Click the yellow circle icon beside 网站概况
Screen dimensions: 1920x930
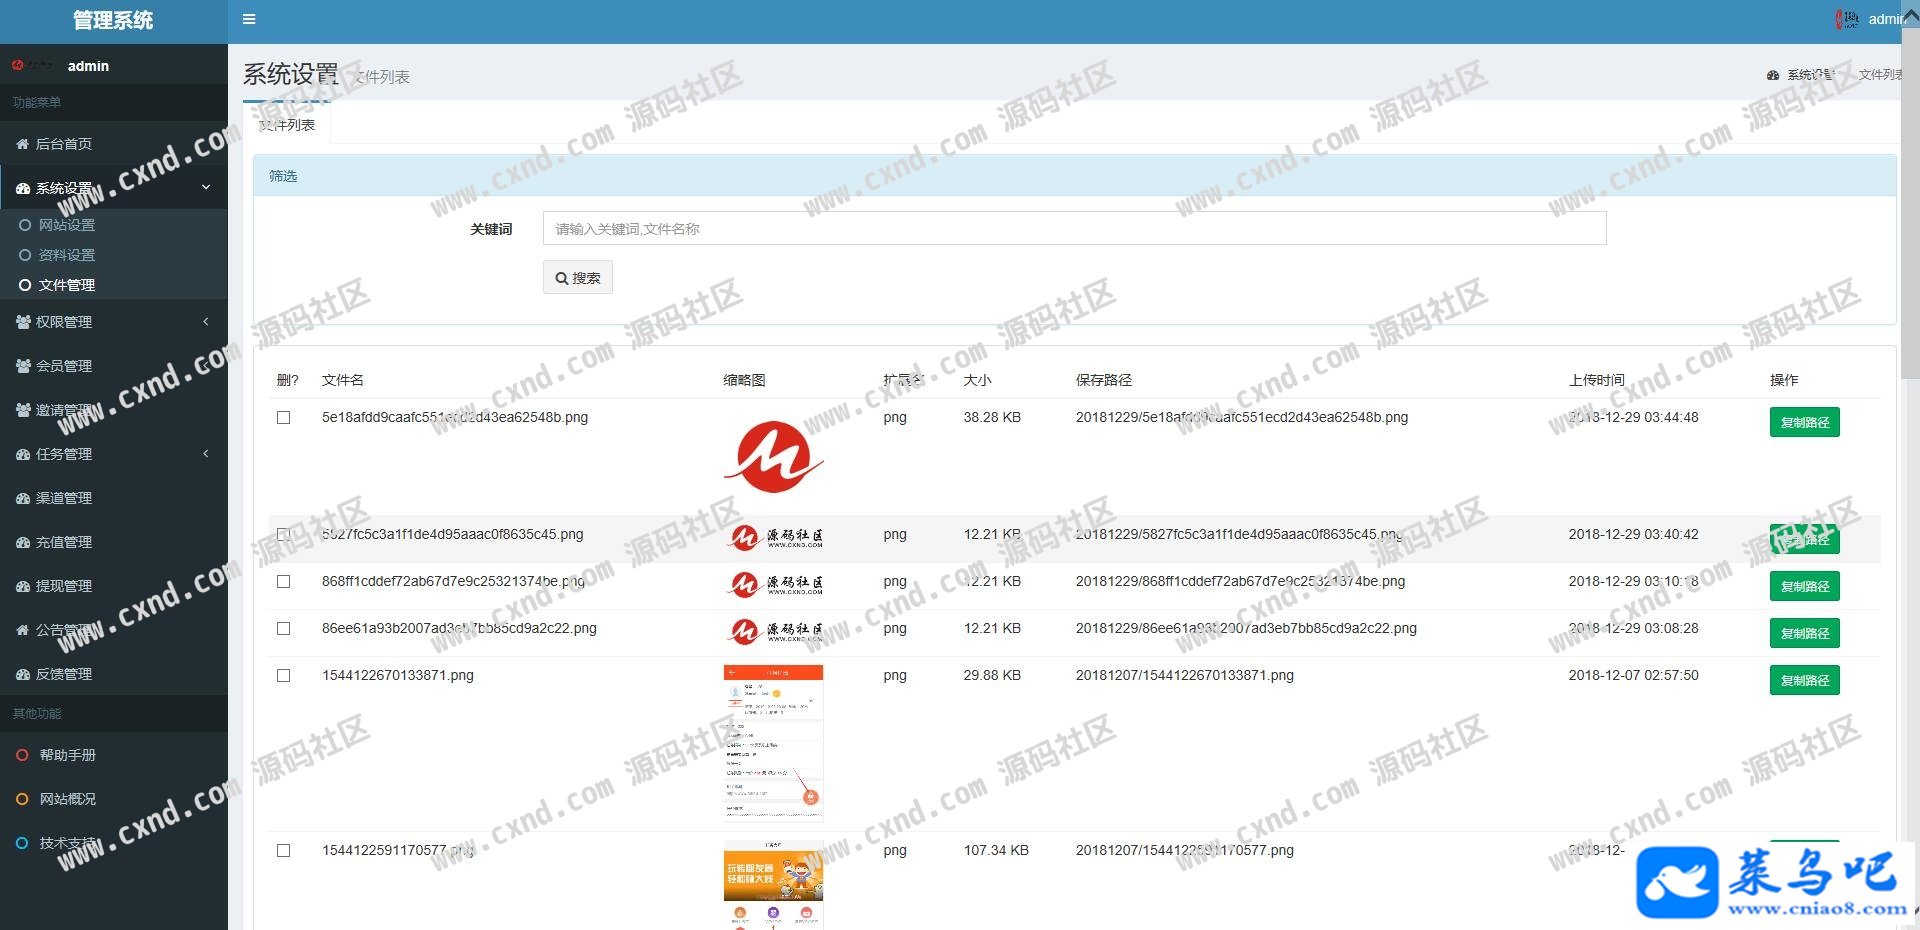(22, 799)
